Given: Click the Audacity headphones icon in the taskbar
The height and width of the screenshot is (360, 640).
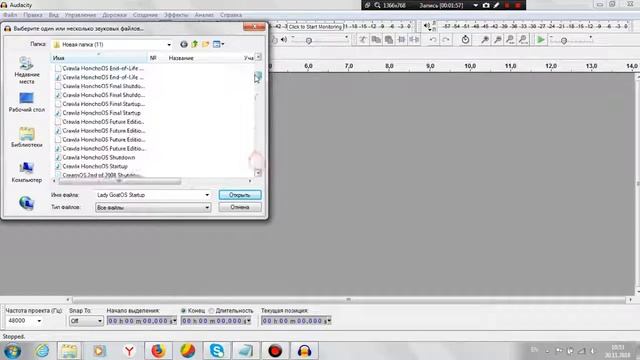Looking at the screenshot, I should (x=304, y=351).
